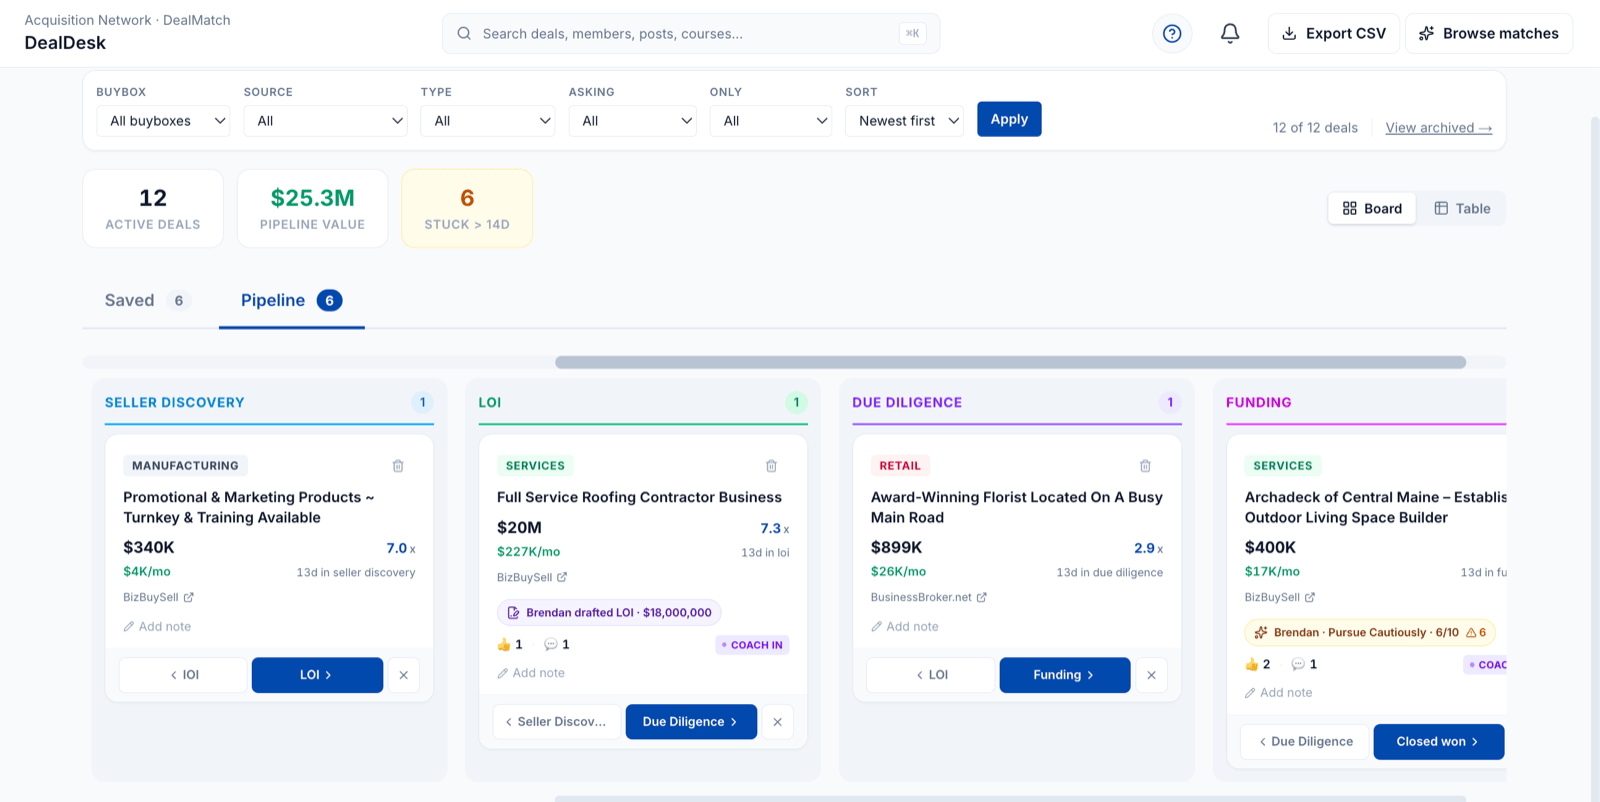Open Award-Winning Florist deal title

tap(1016, 507)
